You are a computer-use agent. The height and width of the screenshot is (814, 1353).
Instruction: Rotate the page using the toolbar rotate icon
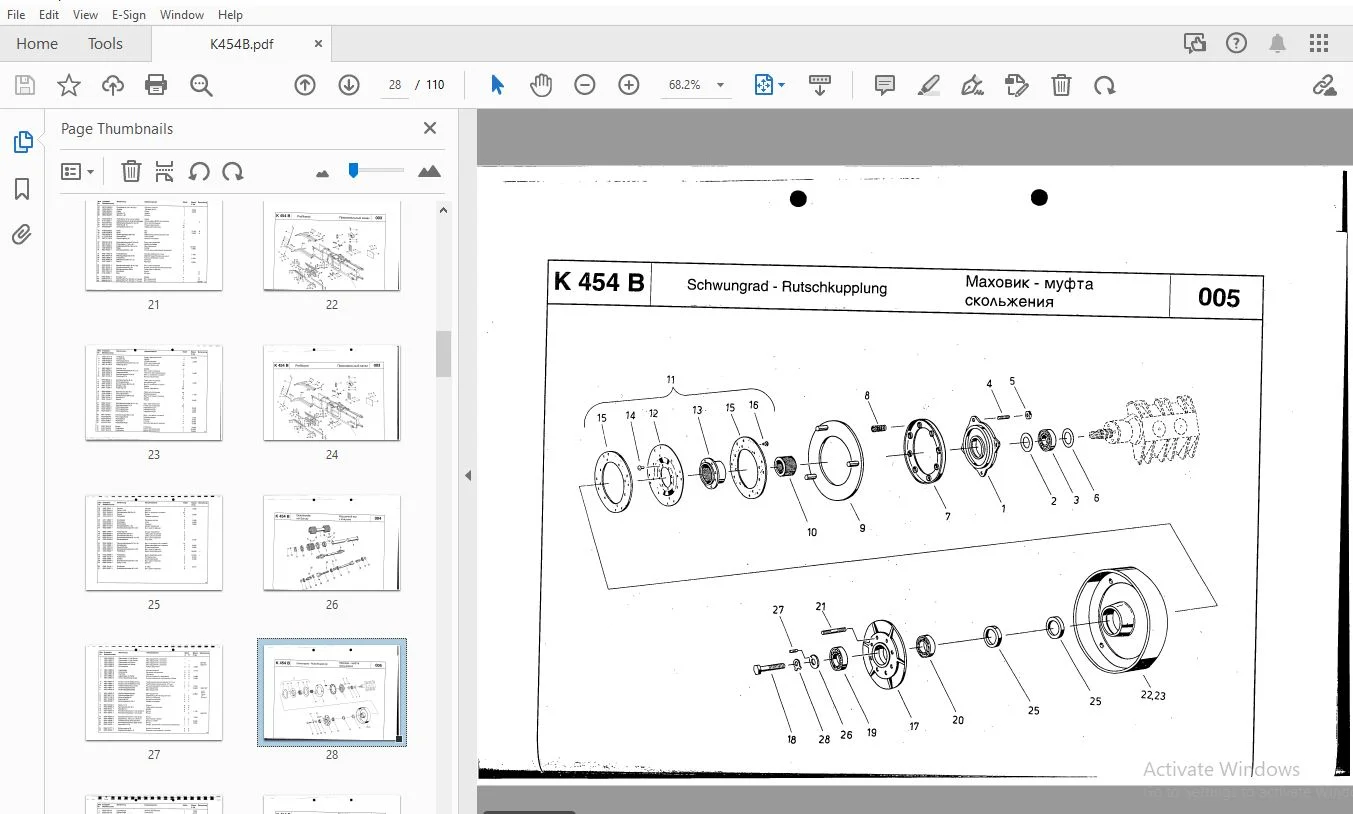1105,86
